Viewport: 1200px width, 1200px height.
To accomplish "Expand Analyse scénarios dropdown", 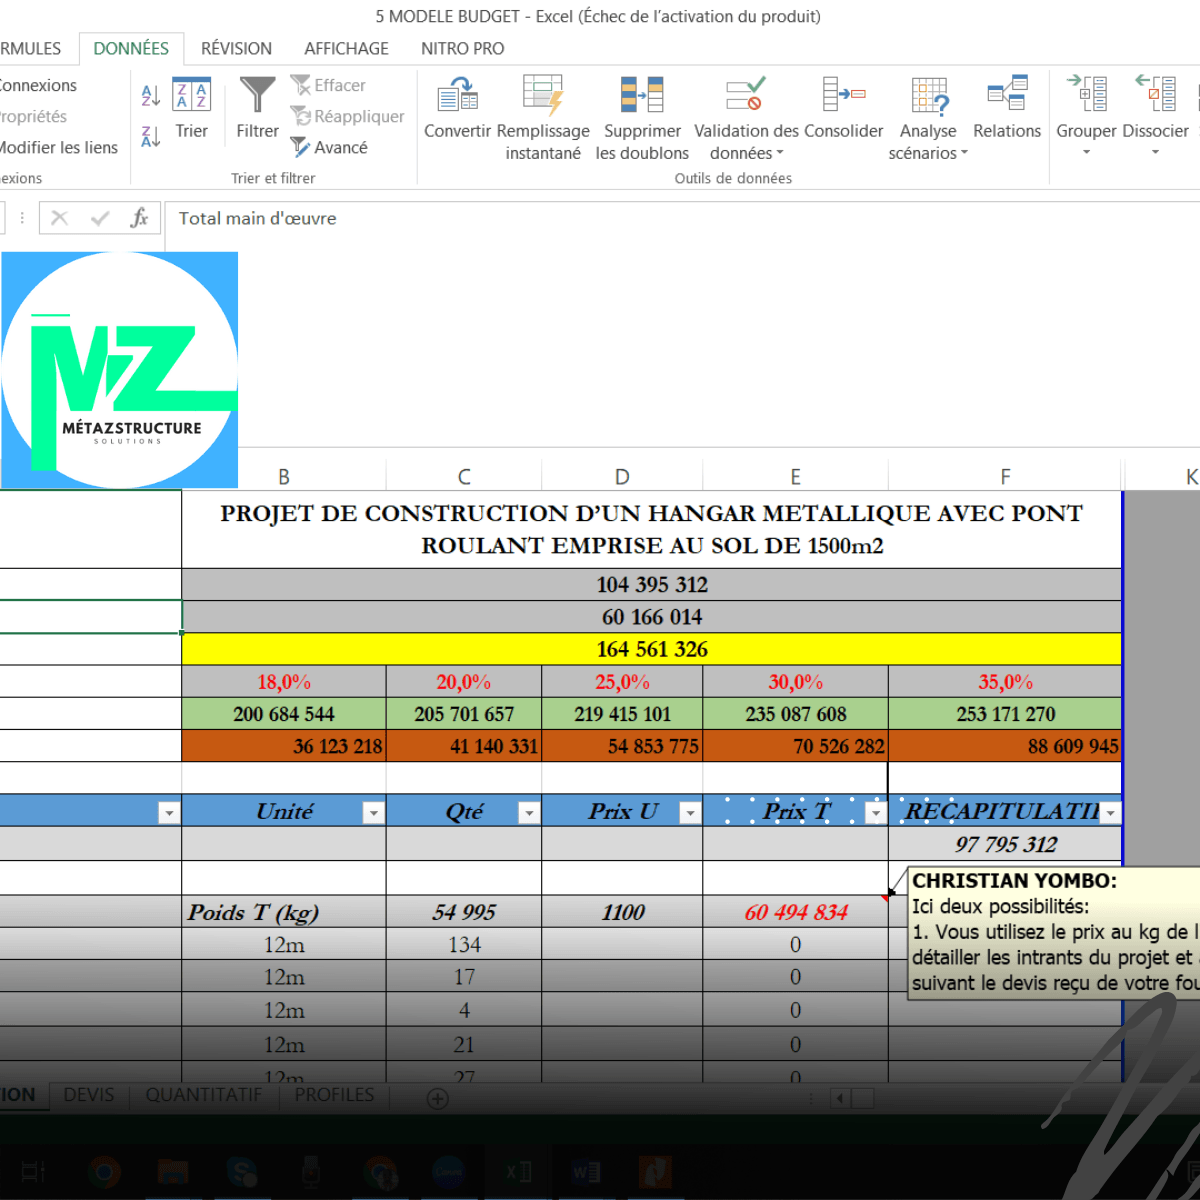I will [x=928, y=153].
